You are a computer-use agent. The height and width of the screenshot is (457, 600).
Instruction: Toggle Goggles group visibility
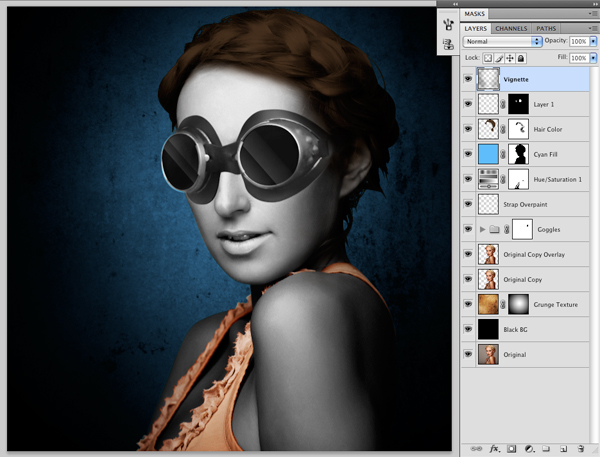(468, 229)
